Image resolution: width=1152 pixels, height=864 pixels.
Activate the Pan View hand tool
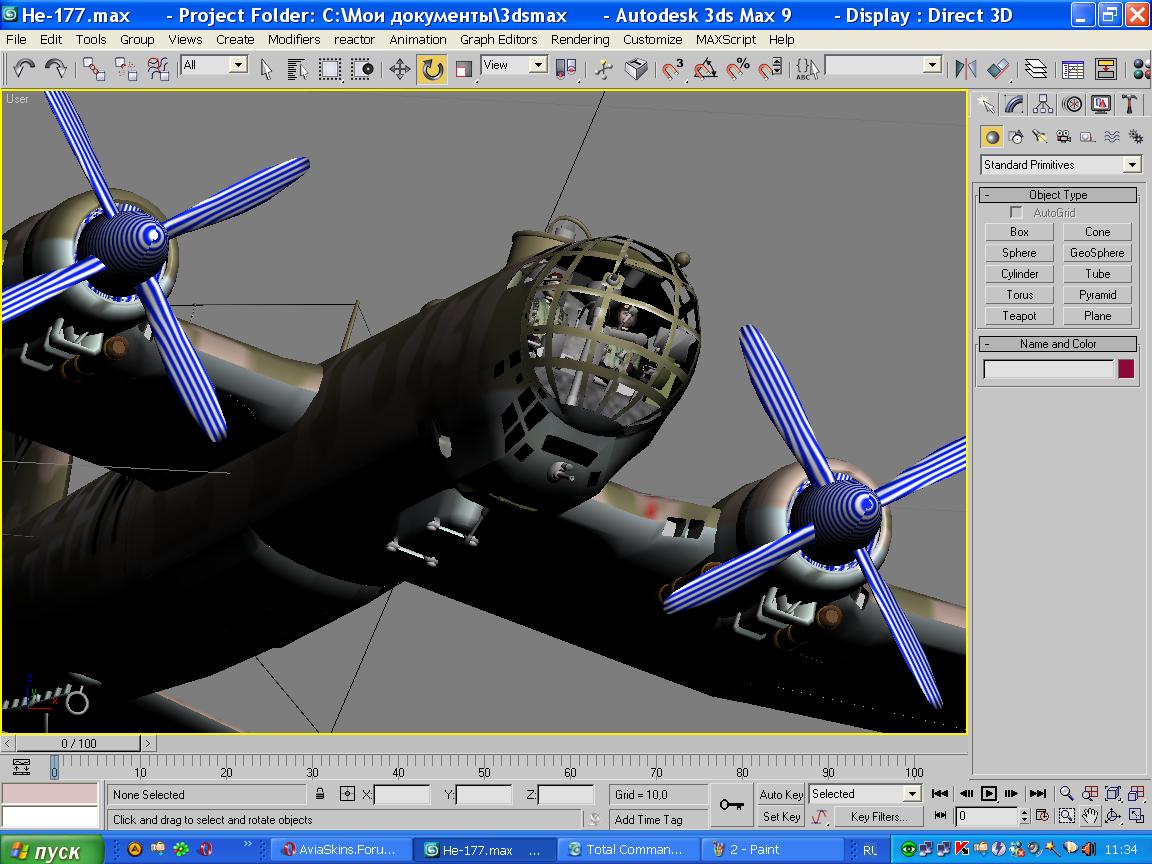click(1090, 816)
